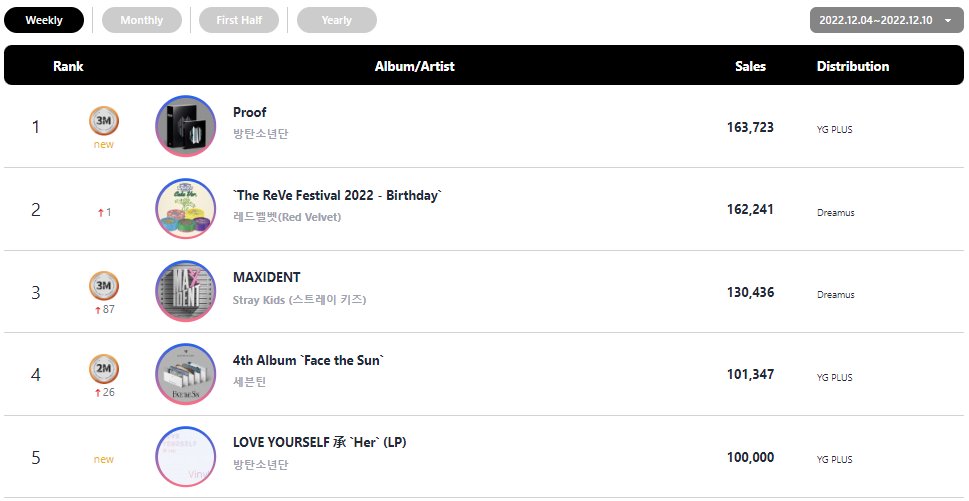969x501 pixels.
Task: Click the 3M badge beside MAXIDENT
Action: pos(104,287)
